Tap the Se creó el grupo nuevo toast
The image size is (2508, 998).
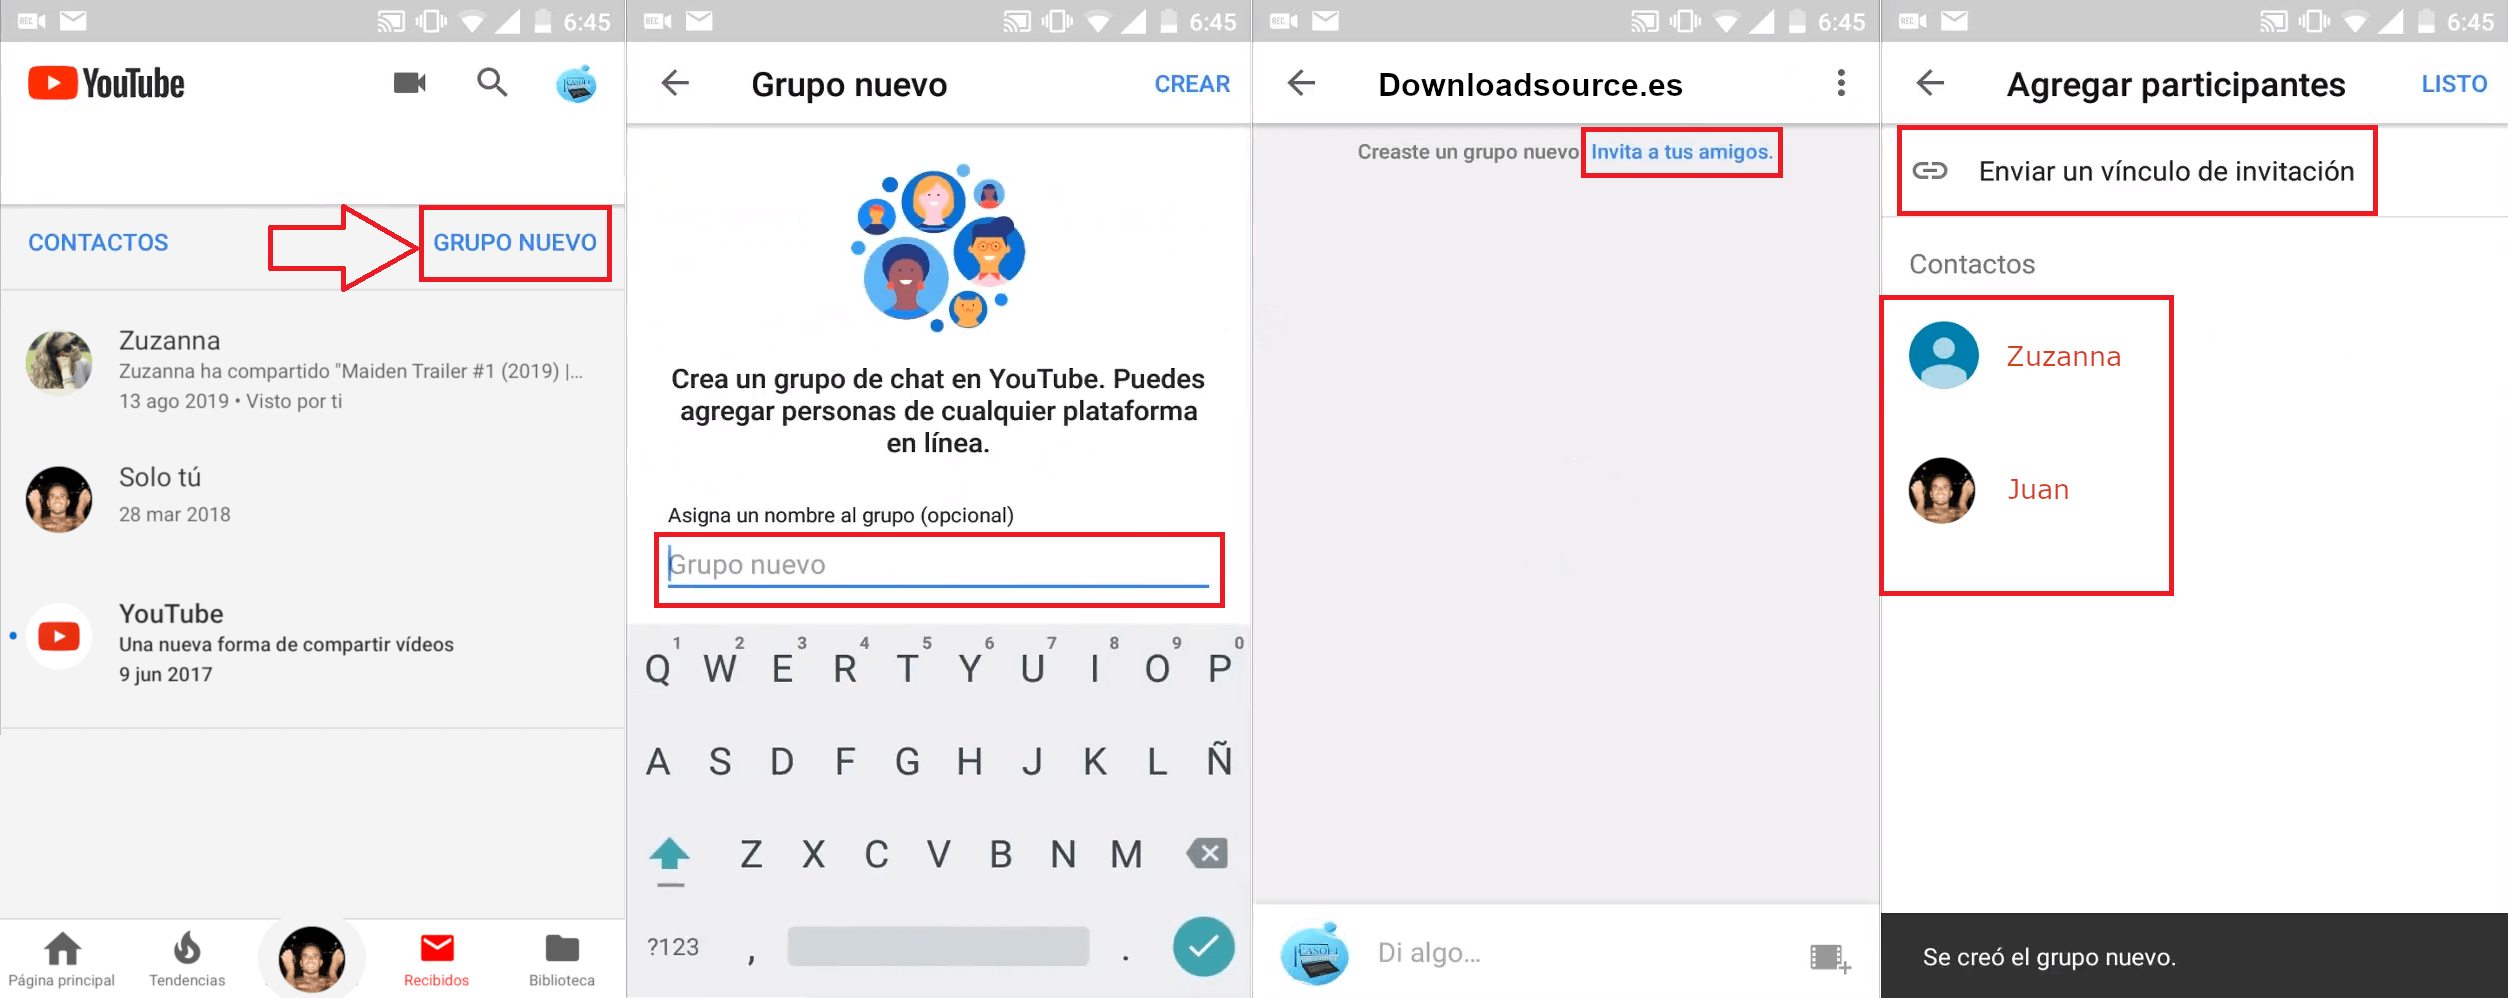point(2194,956)
